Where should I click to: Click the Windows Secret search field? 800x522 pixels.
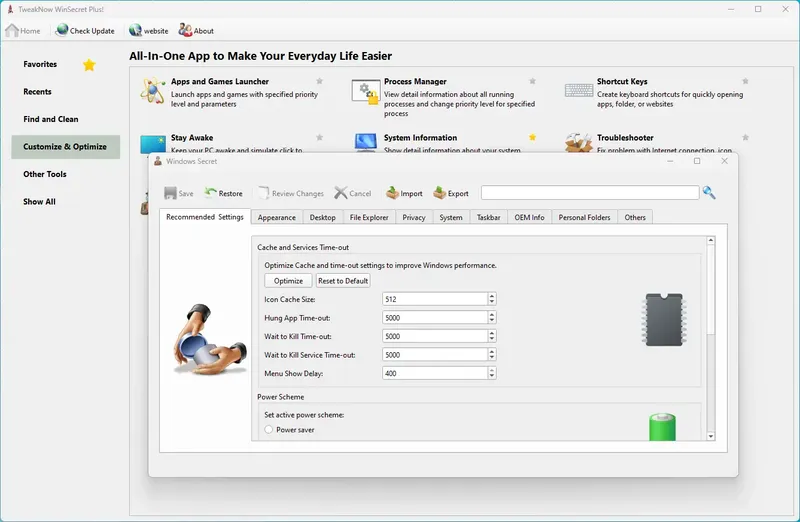pyautogui.click(x=590, y=192)
